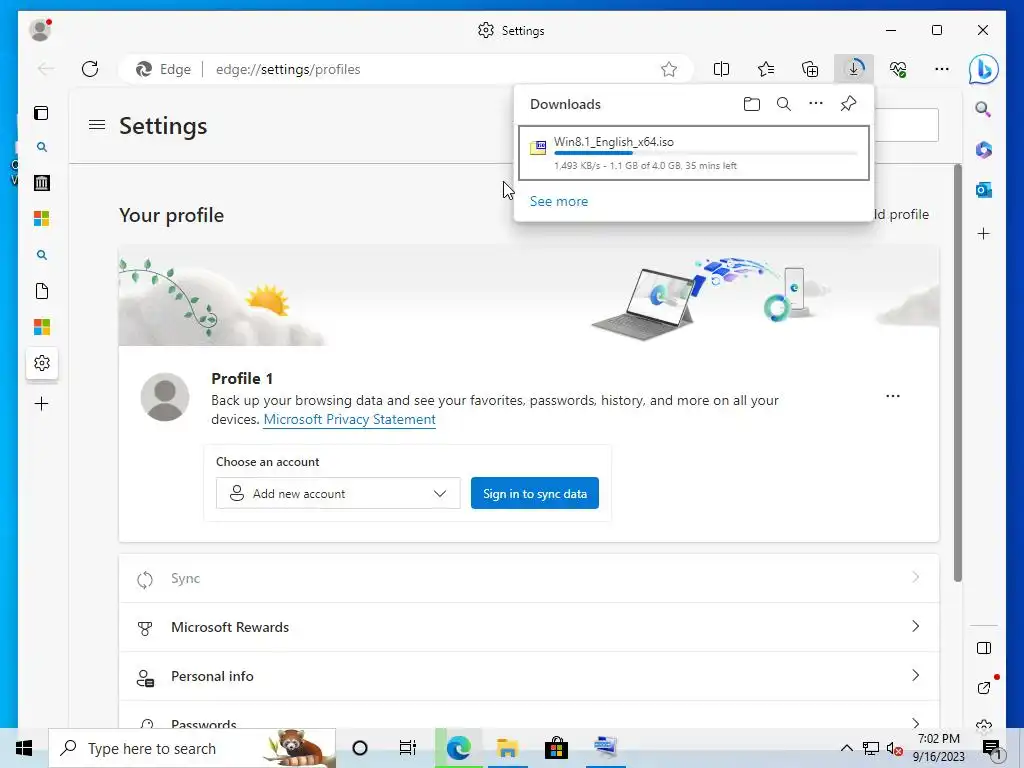Open Passwords settings row
Image resolution: width=1024 pixels, height=768 pixels.
(529, 715)
